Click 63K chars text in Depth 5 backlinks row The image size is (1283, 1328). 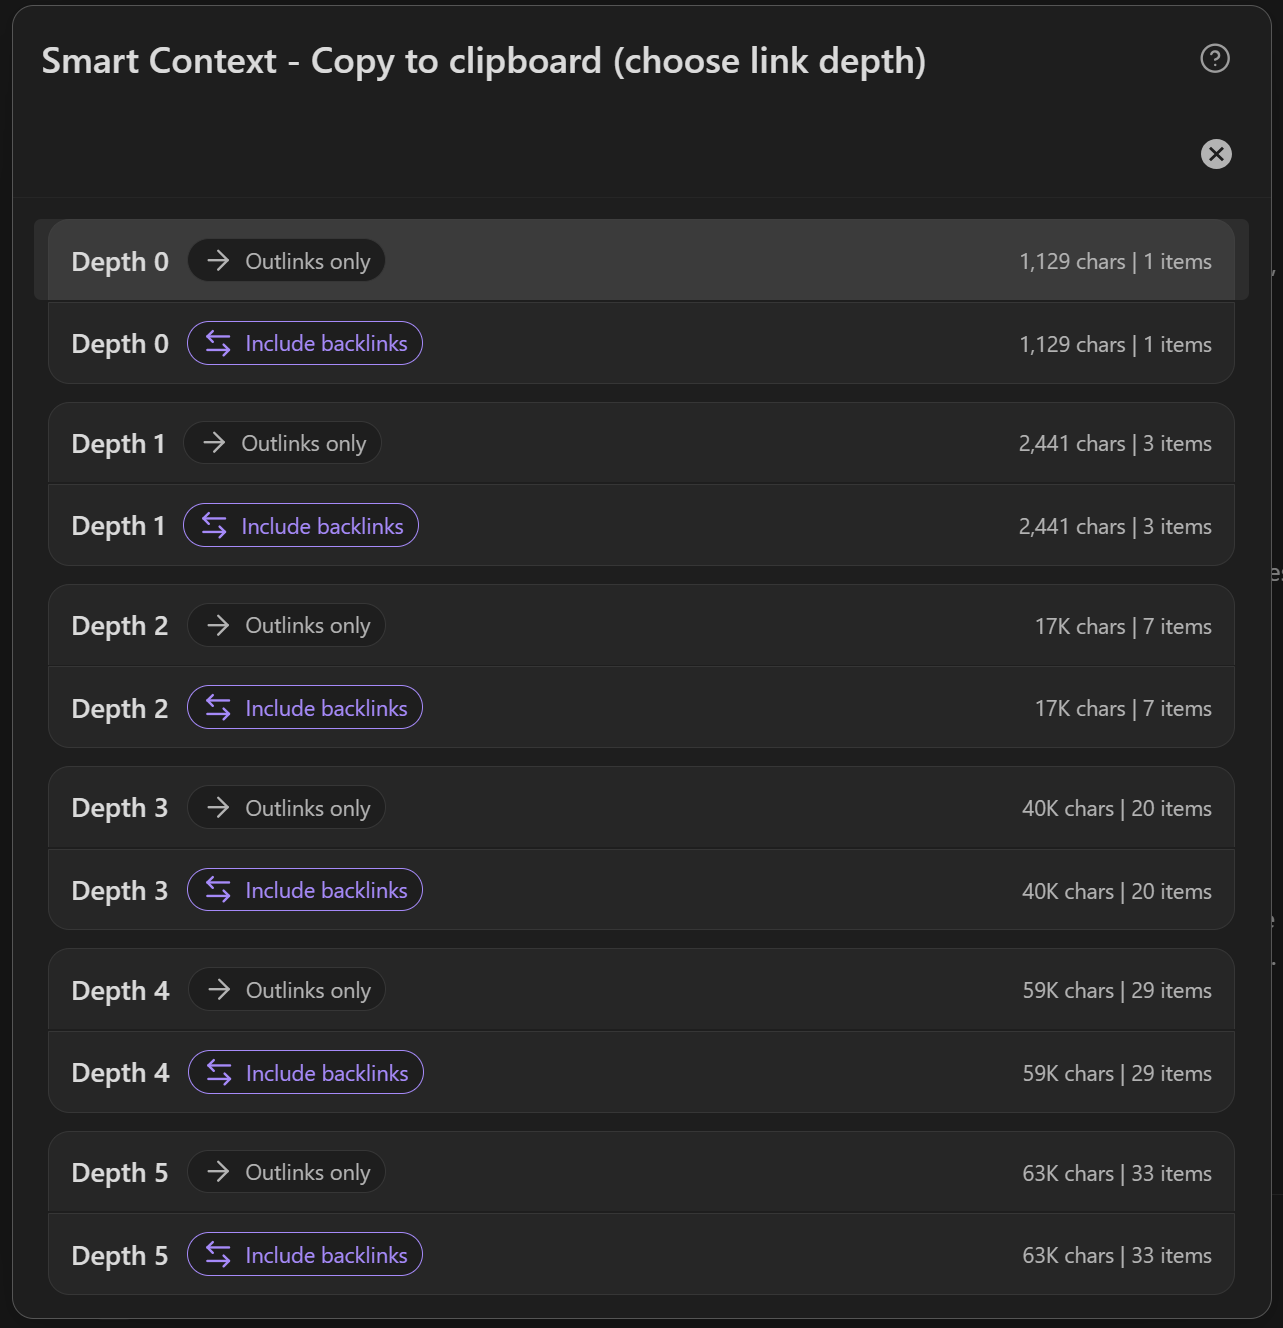tap(1067, 1256)
